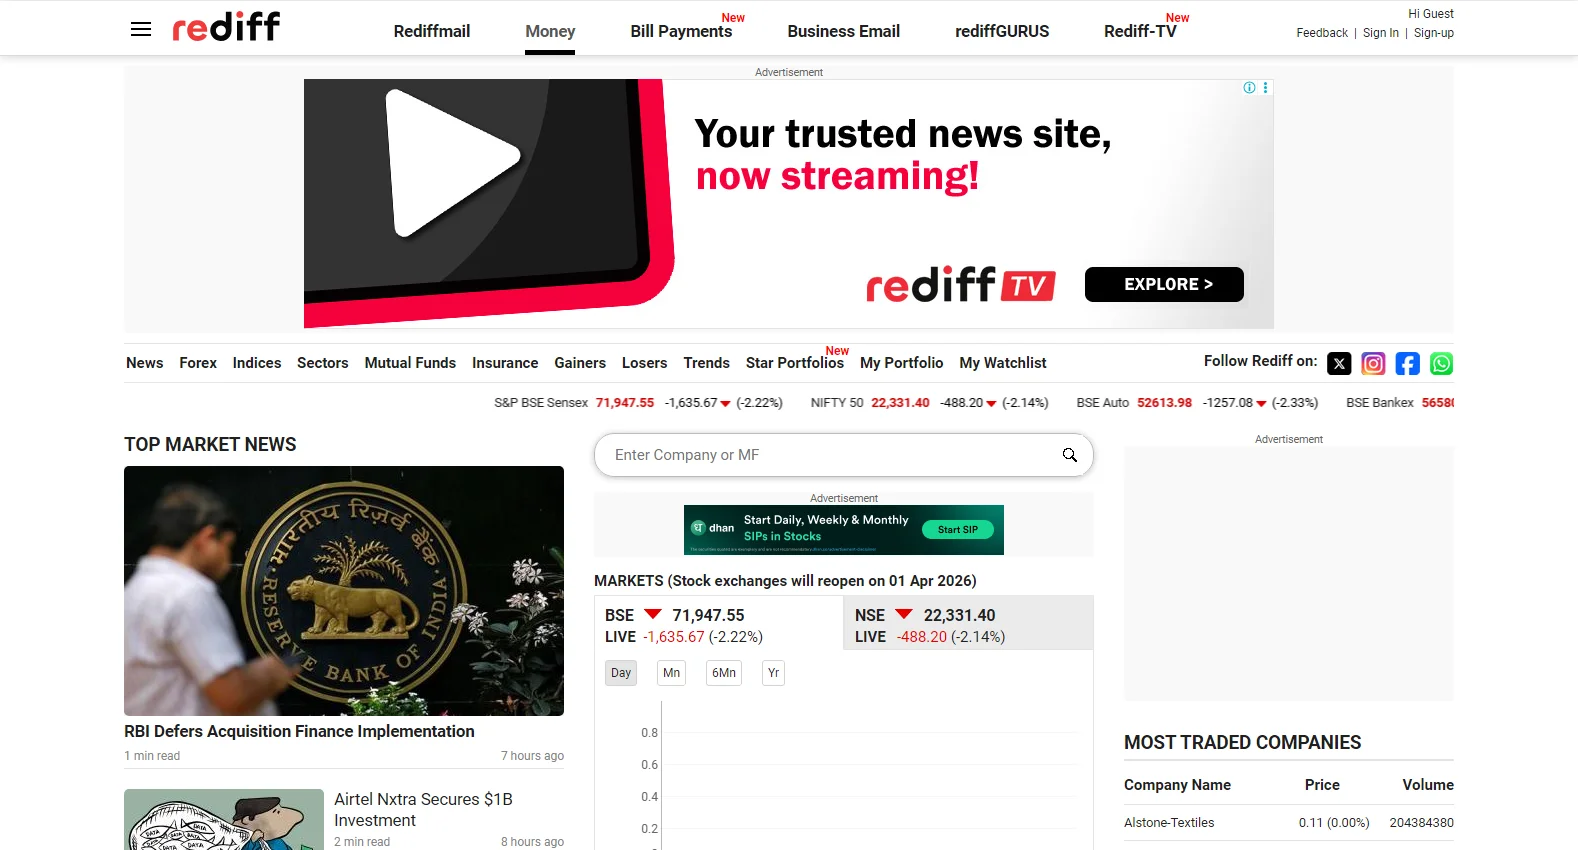Open Star Portfolios menu item
Screen dimensions: 1578x850
(x=794, y=363)
